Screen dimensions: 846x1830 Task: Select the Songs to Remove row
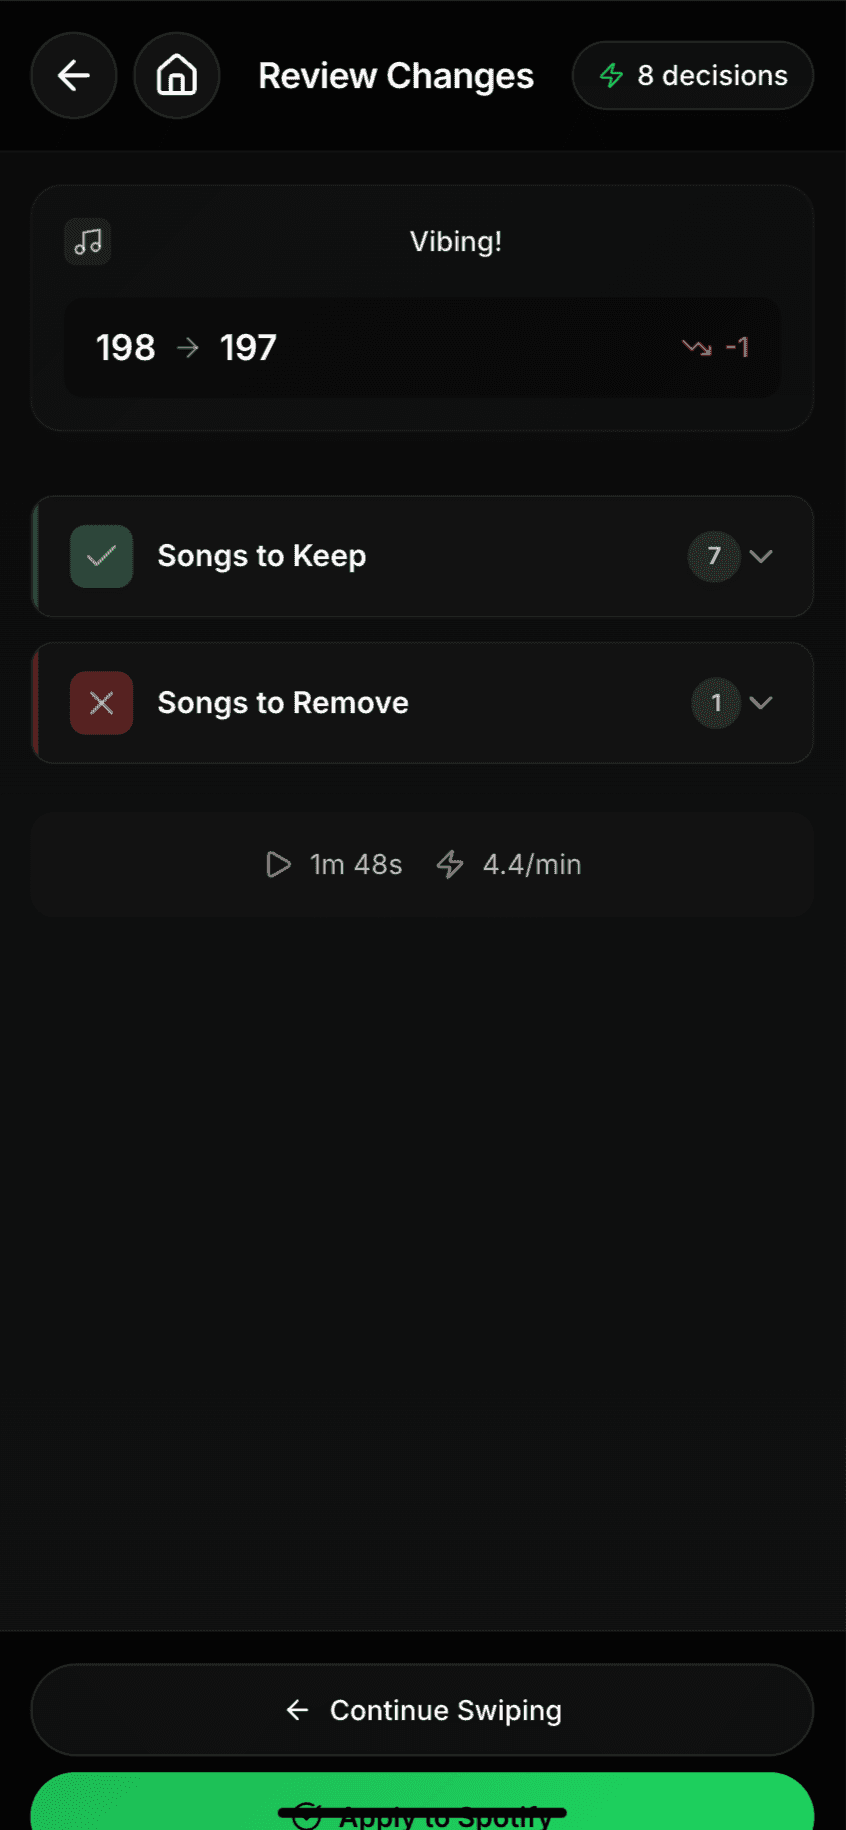(423, 703)
